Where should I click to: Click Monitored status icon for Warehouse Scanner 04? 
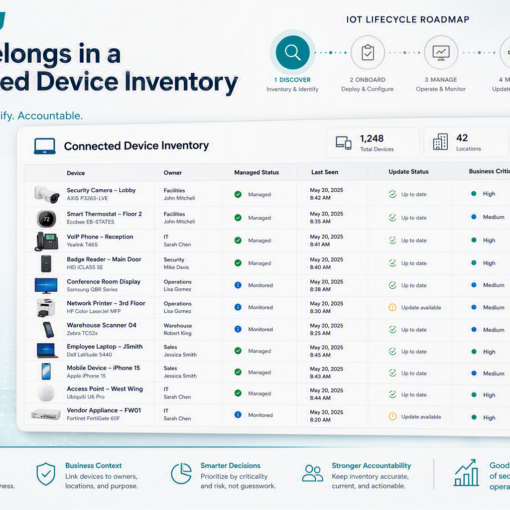(238, 329)
